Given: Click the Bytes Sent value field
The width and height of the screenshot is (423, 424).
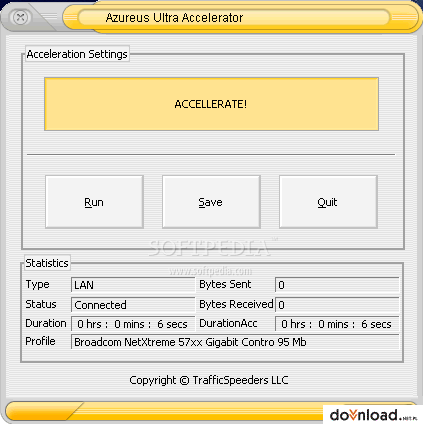Looking at the screenshot, I should pyautogui.click(x=337, y=285).
